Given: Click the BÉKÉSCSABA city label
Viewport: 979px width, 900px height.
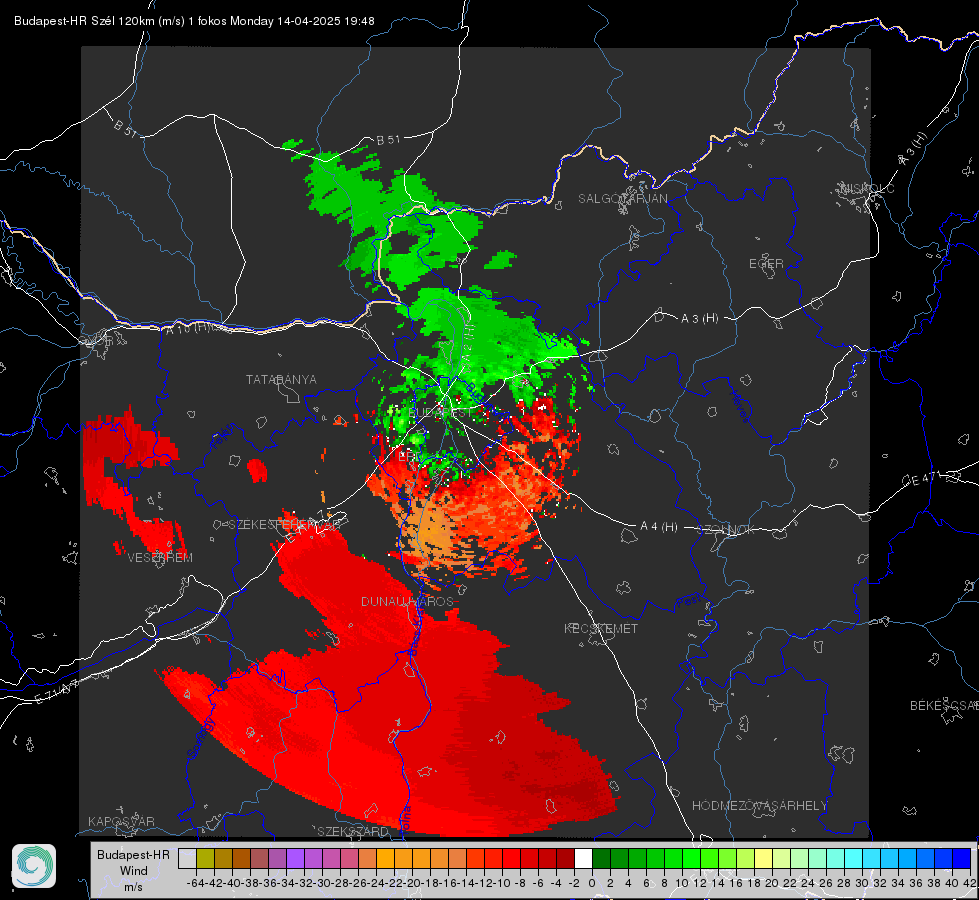Looking at the screenshot, I should click(944, 705).
